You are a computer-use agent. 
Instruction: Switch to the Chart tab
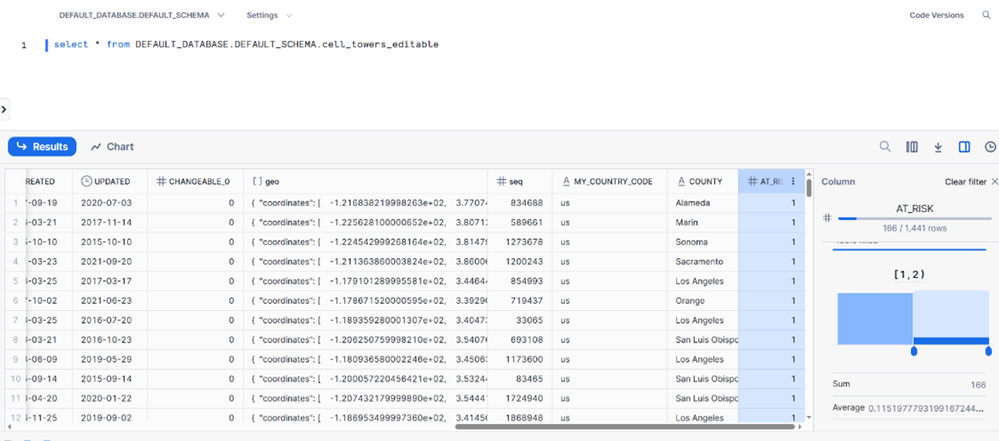tap(112, 147)
